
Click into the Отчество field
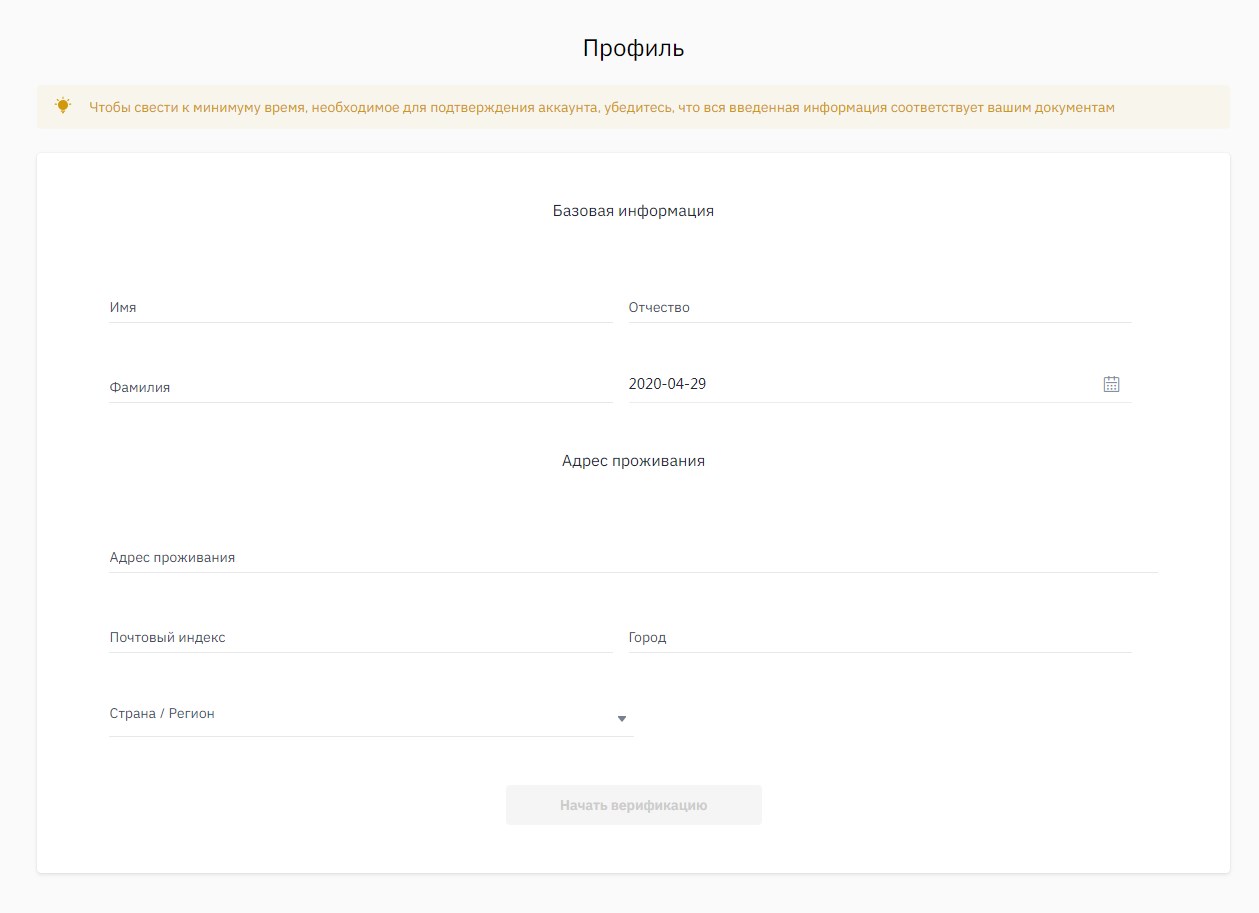[x=879, y=308]
